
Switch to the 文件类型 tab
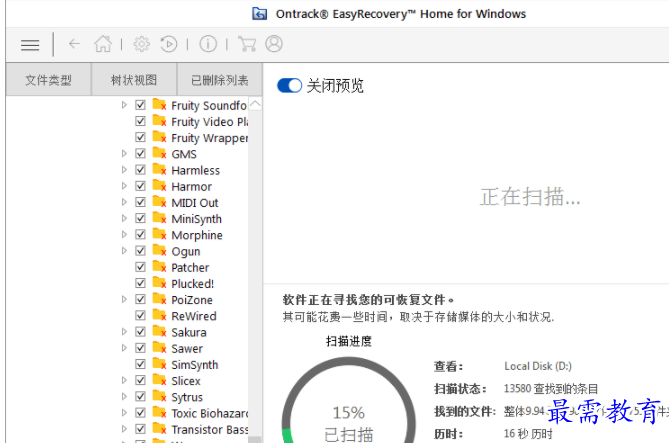pyautogui.click(x=48, y=80)
